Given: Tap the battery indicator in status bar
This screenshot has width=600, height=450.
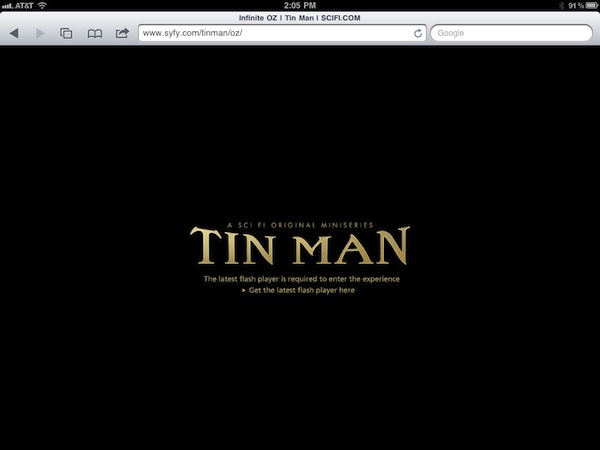Looking at the screenshot, I should pos(592,5).
